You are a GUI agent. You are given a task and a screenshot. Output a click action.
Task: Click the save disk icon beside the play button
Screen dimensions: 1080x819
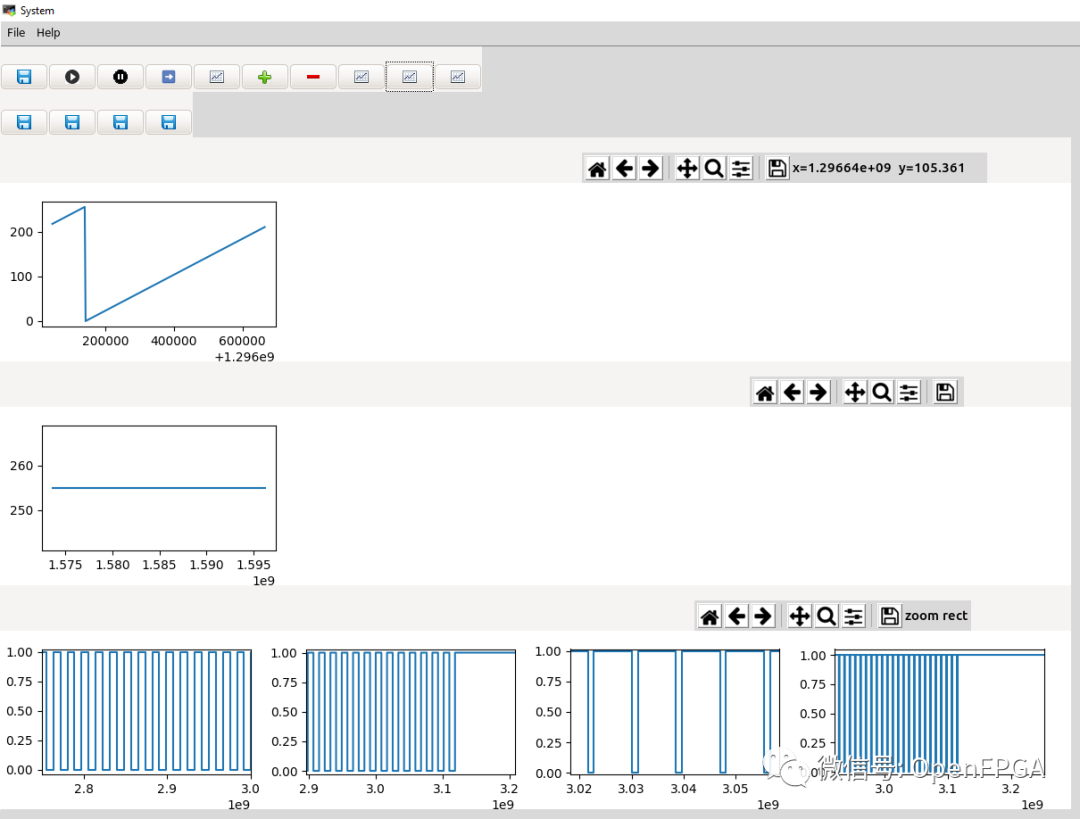[24, 76]
